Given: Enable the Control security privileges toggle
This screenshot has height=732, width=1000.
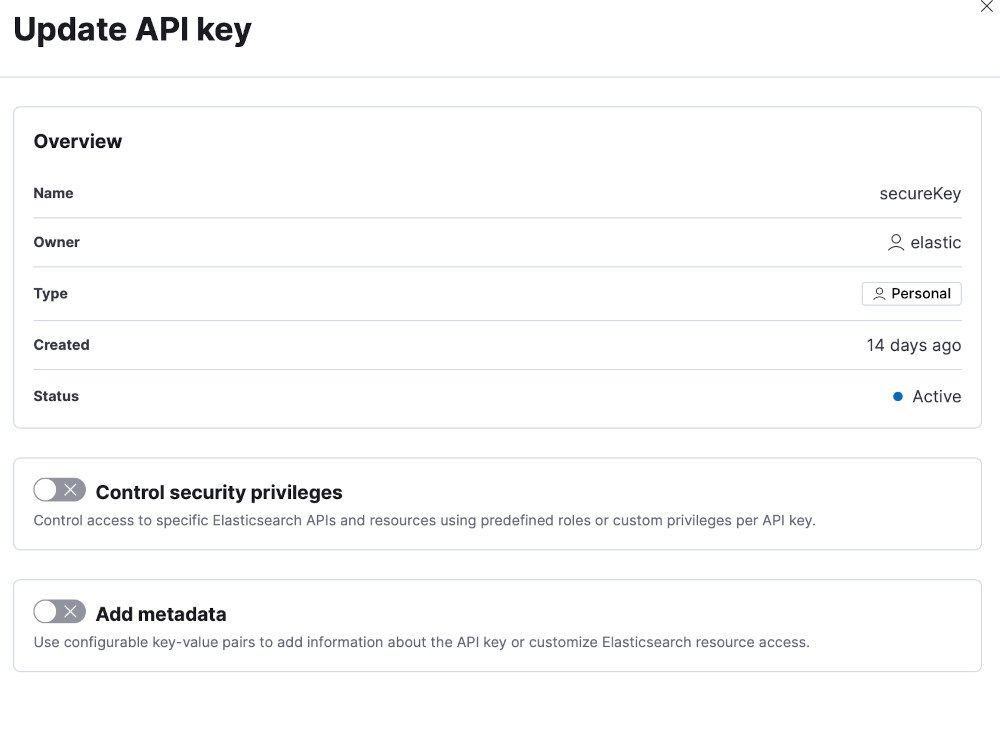Looking at the screenshot, I should pos(59,490).
